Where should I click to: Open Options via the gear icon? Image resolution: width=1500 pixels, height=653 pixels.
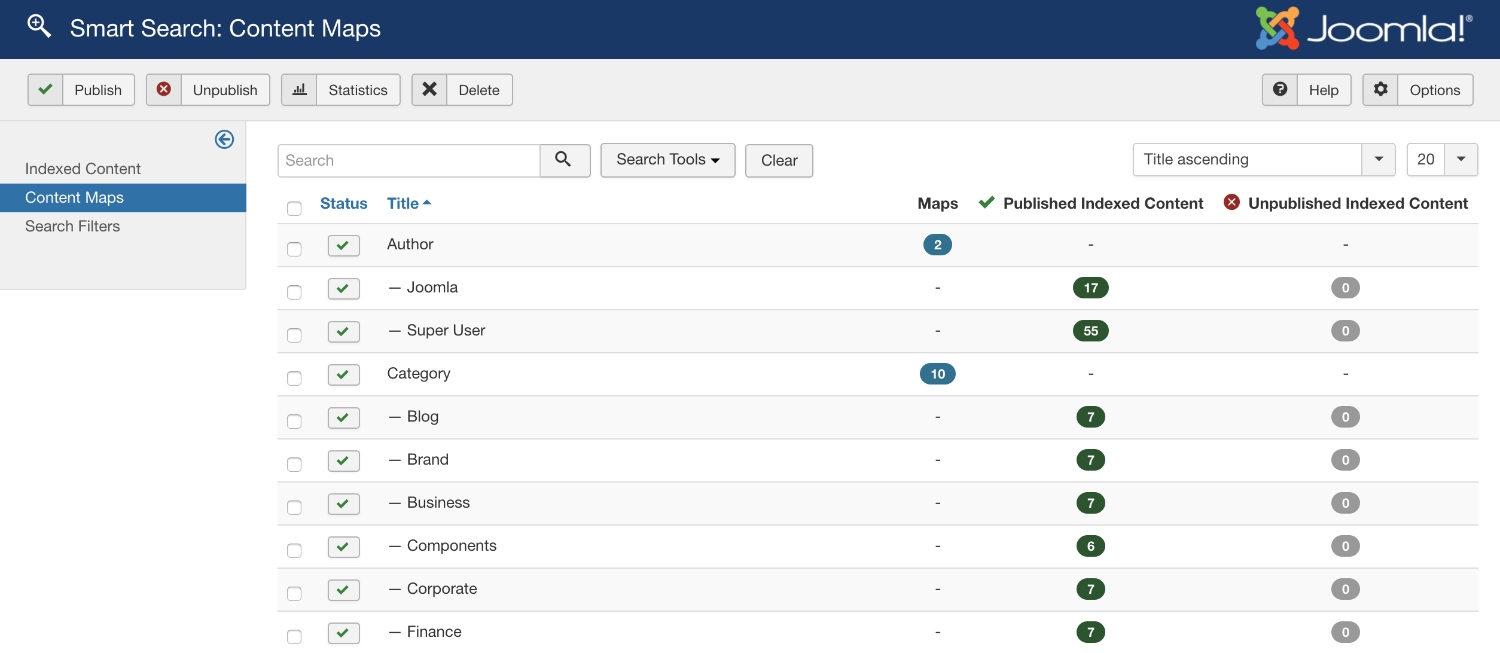coord(1380,89)
